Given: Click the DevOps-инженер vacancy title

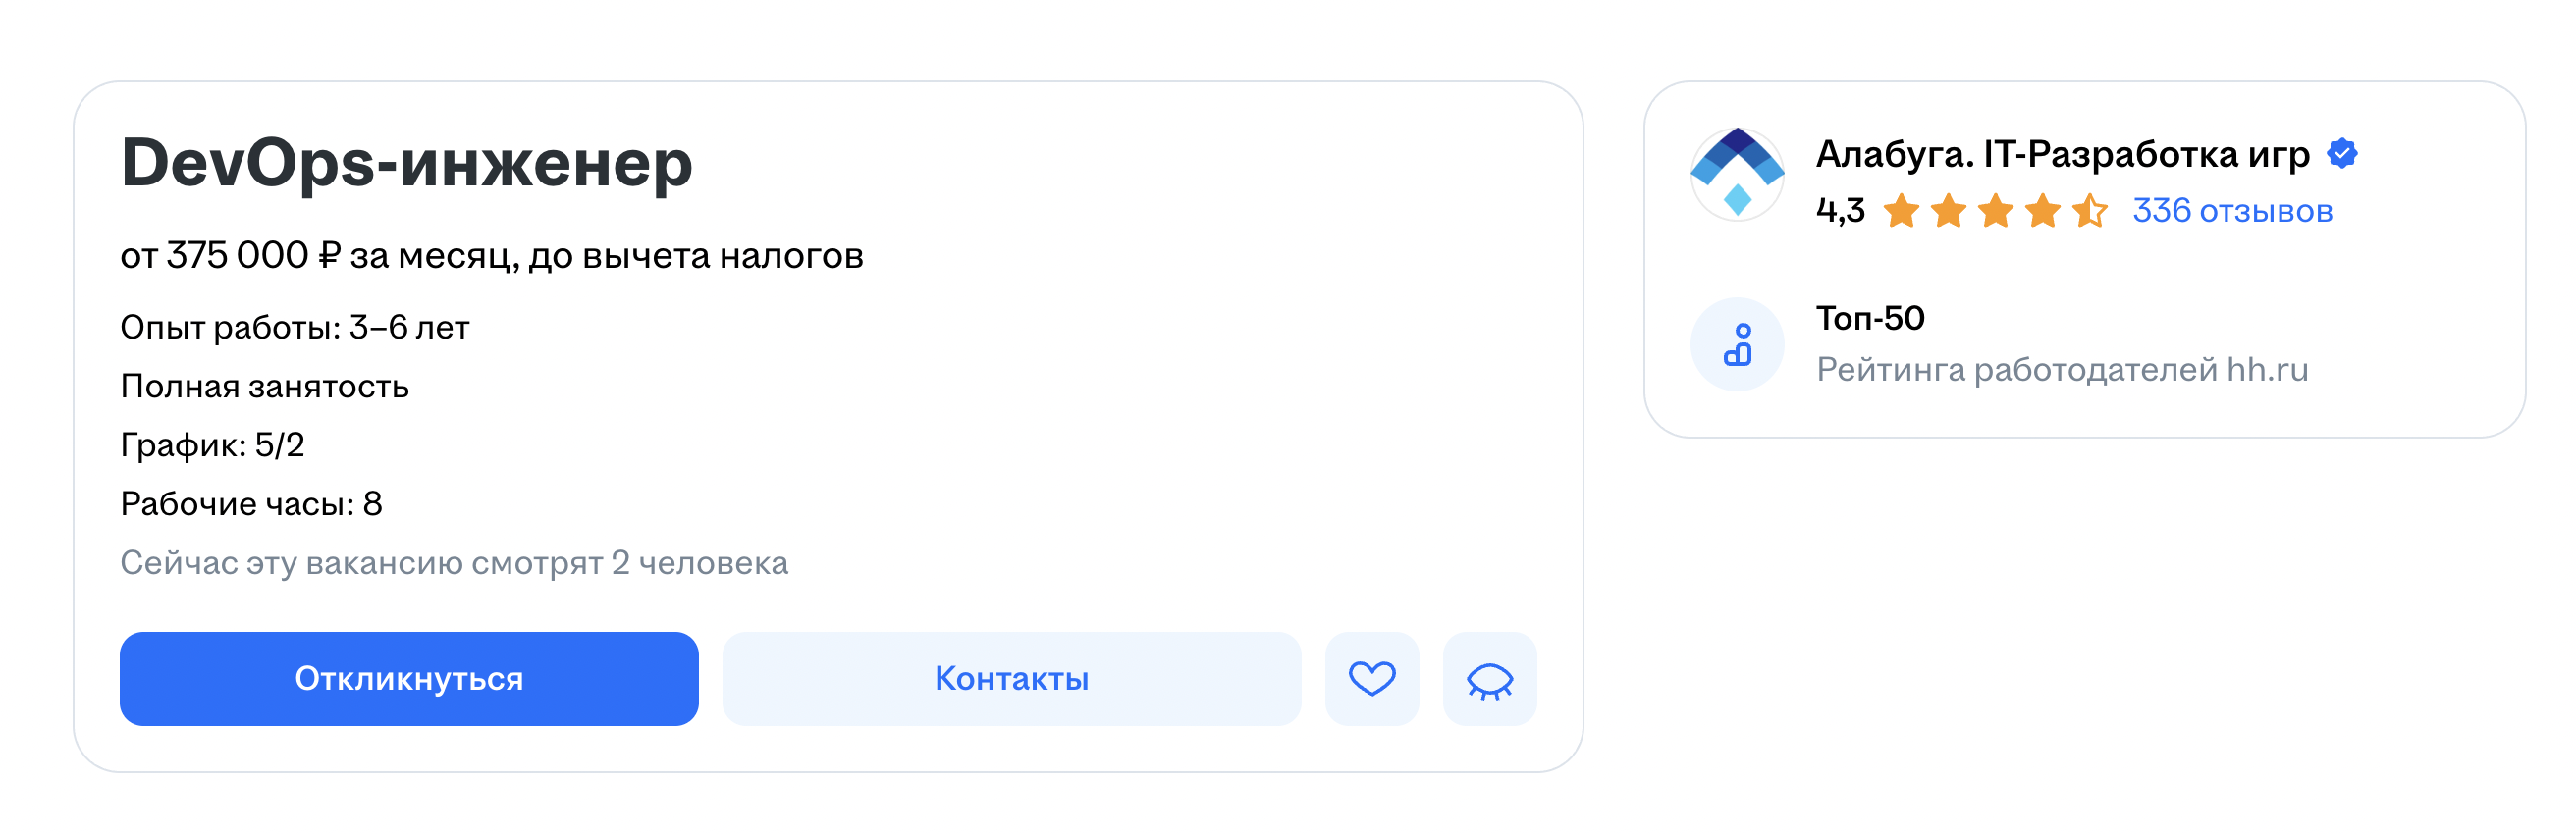Looking at the screenshot, I should click(406, 163).
